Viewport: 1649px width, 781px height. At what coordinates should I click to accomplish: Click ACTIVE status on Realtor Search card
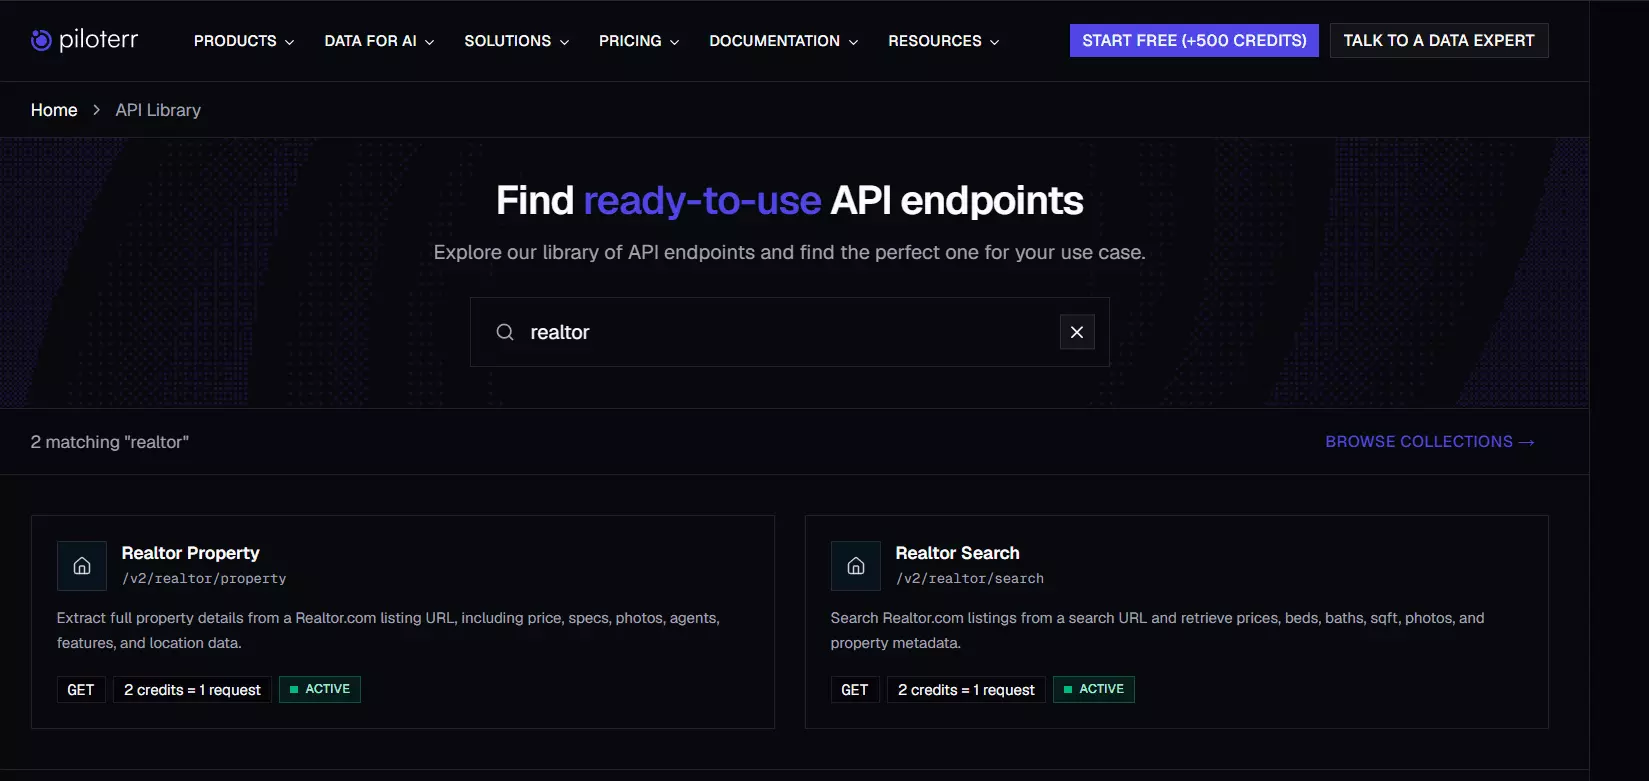point(1094,689)
